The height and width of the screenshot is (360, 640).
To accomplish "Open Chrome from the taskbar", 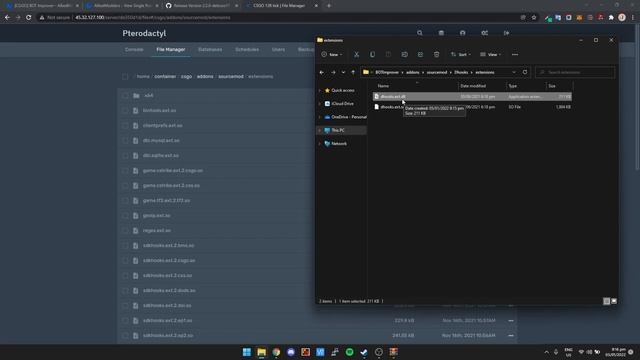I will pyautogui.click(x=276, y=352).
